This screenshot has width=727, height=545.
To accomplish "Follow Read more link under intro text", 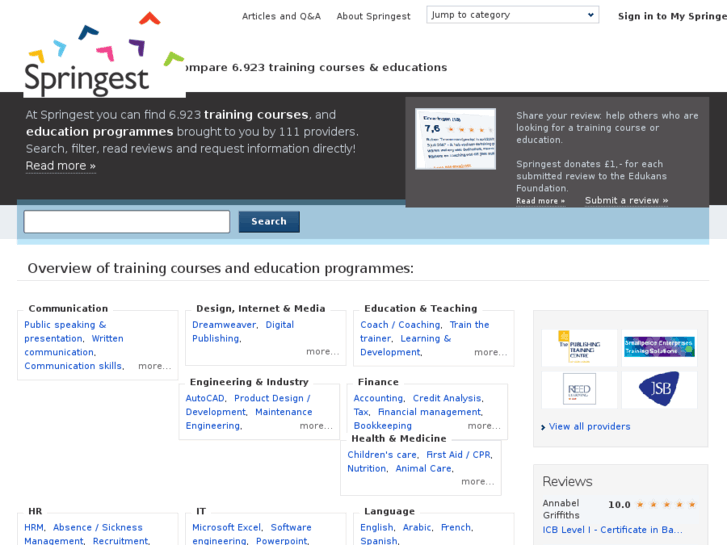I will click(61, 166).
